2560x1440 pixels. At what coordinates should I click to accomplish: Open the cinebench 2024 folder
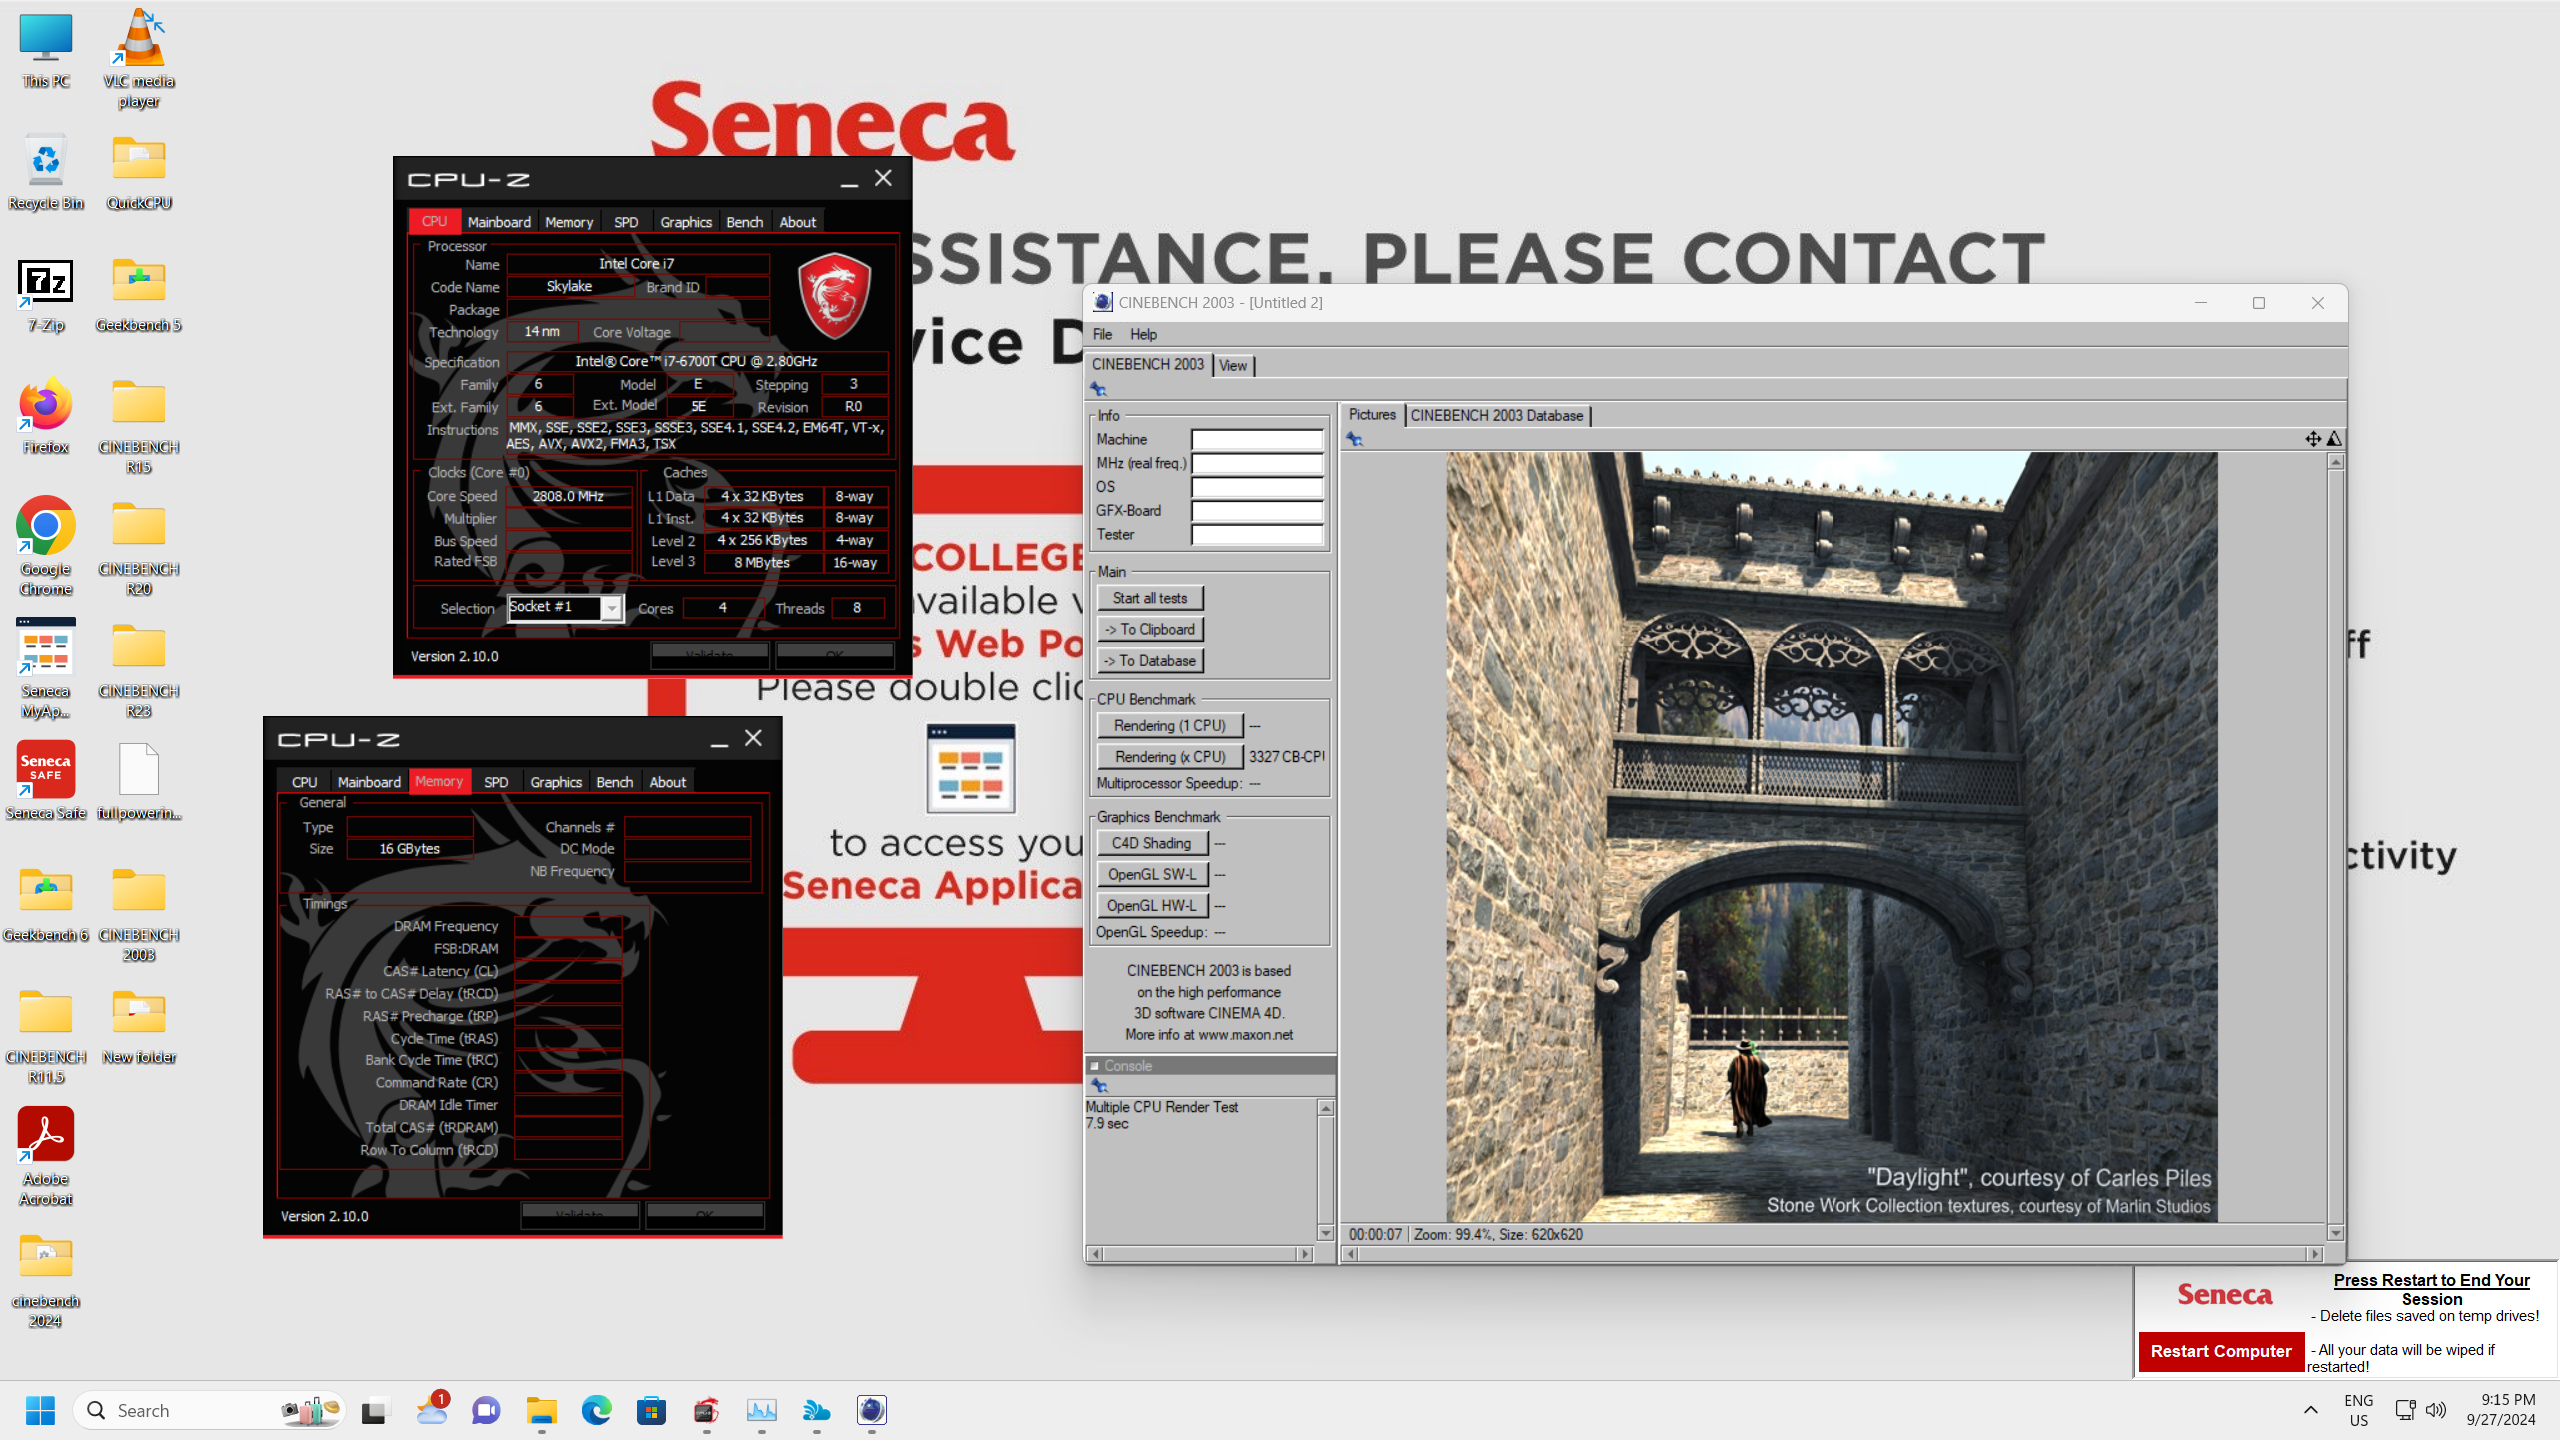[x=46, y=1280]
